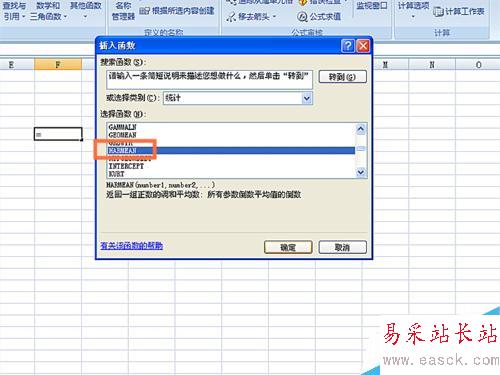The image size is (500, 375).
Task: Open the Lookup & Reference (查找与引用) dropdown
Action: (14, 11)
